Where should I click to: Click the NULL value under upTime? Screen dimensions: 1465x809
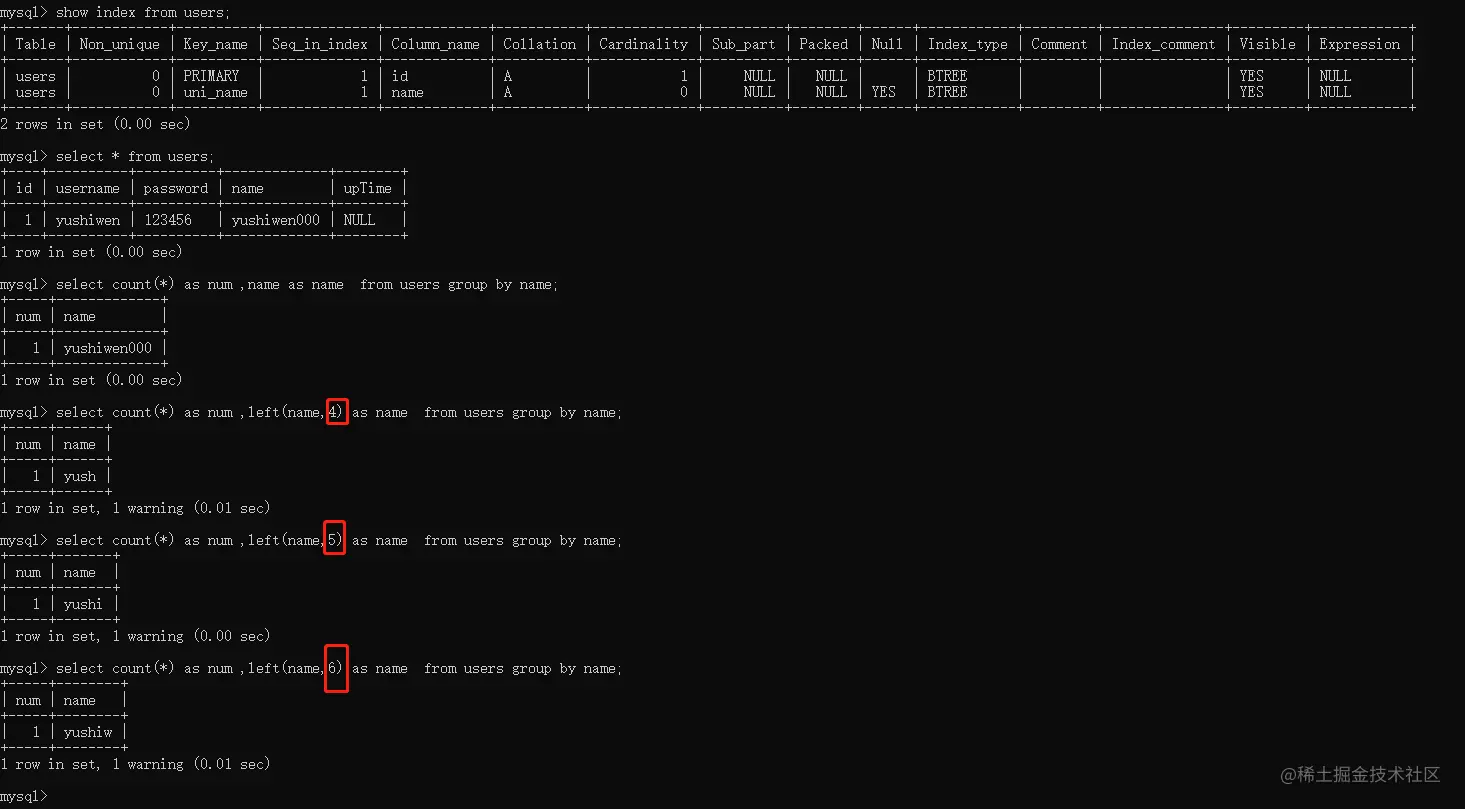[359, 220]
